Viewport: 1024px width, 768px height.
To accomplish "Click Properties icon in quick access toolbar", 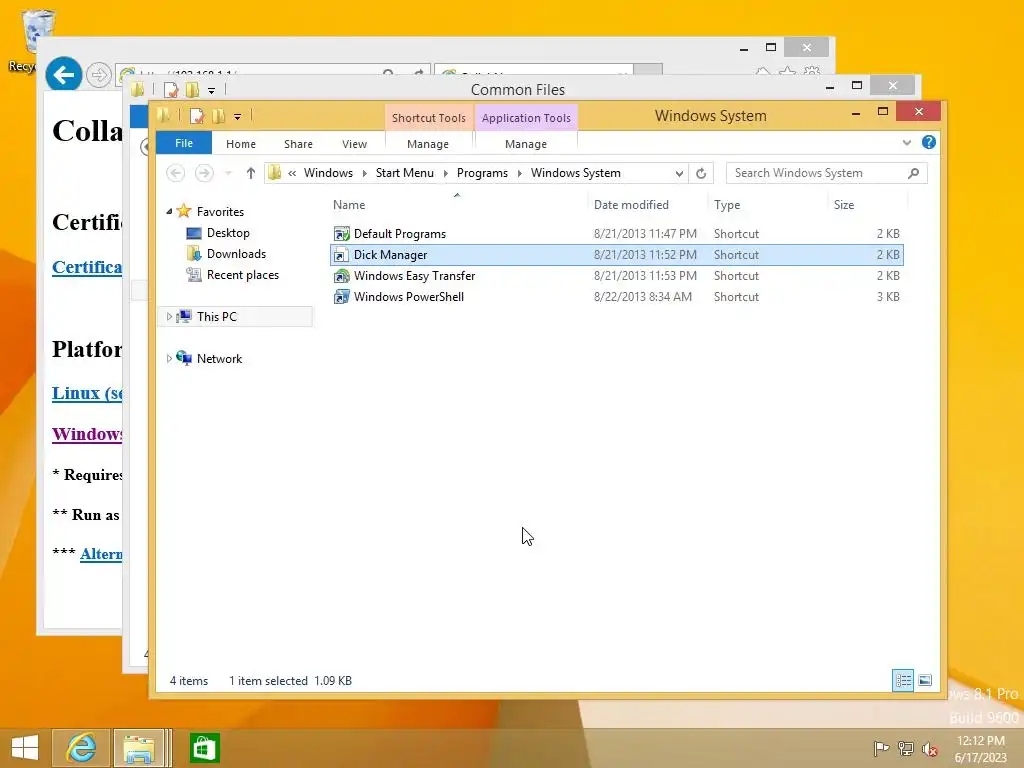I will (196, 116).
